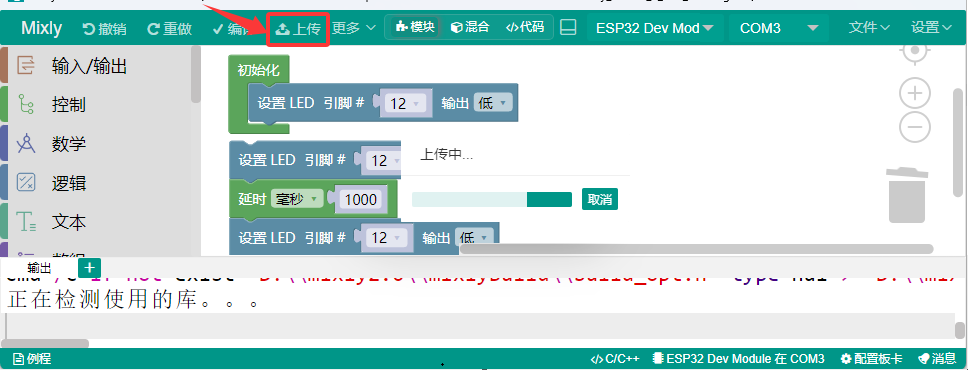Click the trash can icon
Screen dimensions: 968x370
pyautogui.click(x=907, y=195)
